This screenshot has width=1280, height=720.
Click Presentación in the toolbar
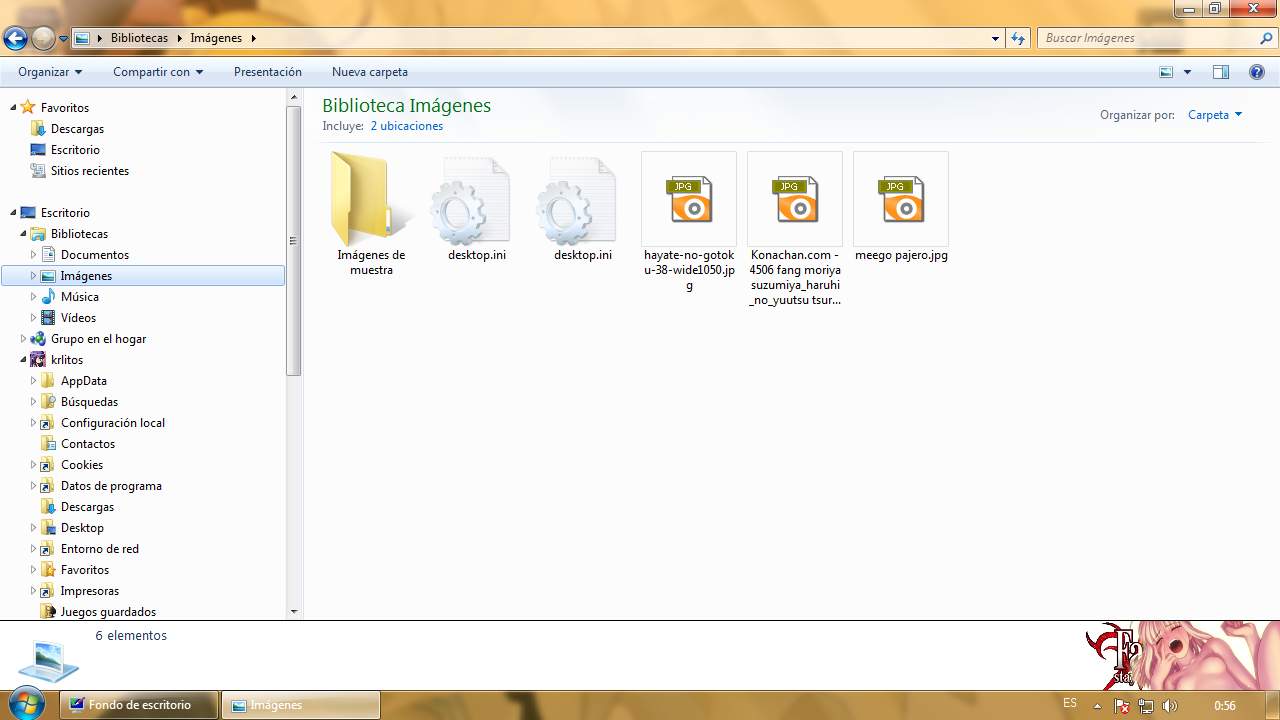coord(267,72)
